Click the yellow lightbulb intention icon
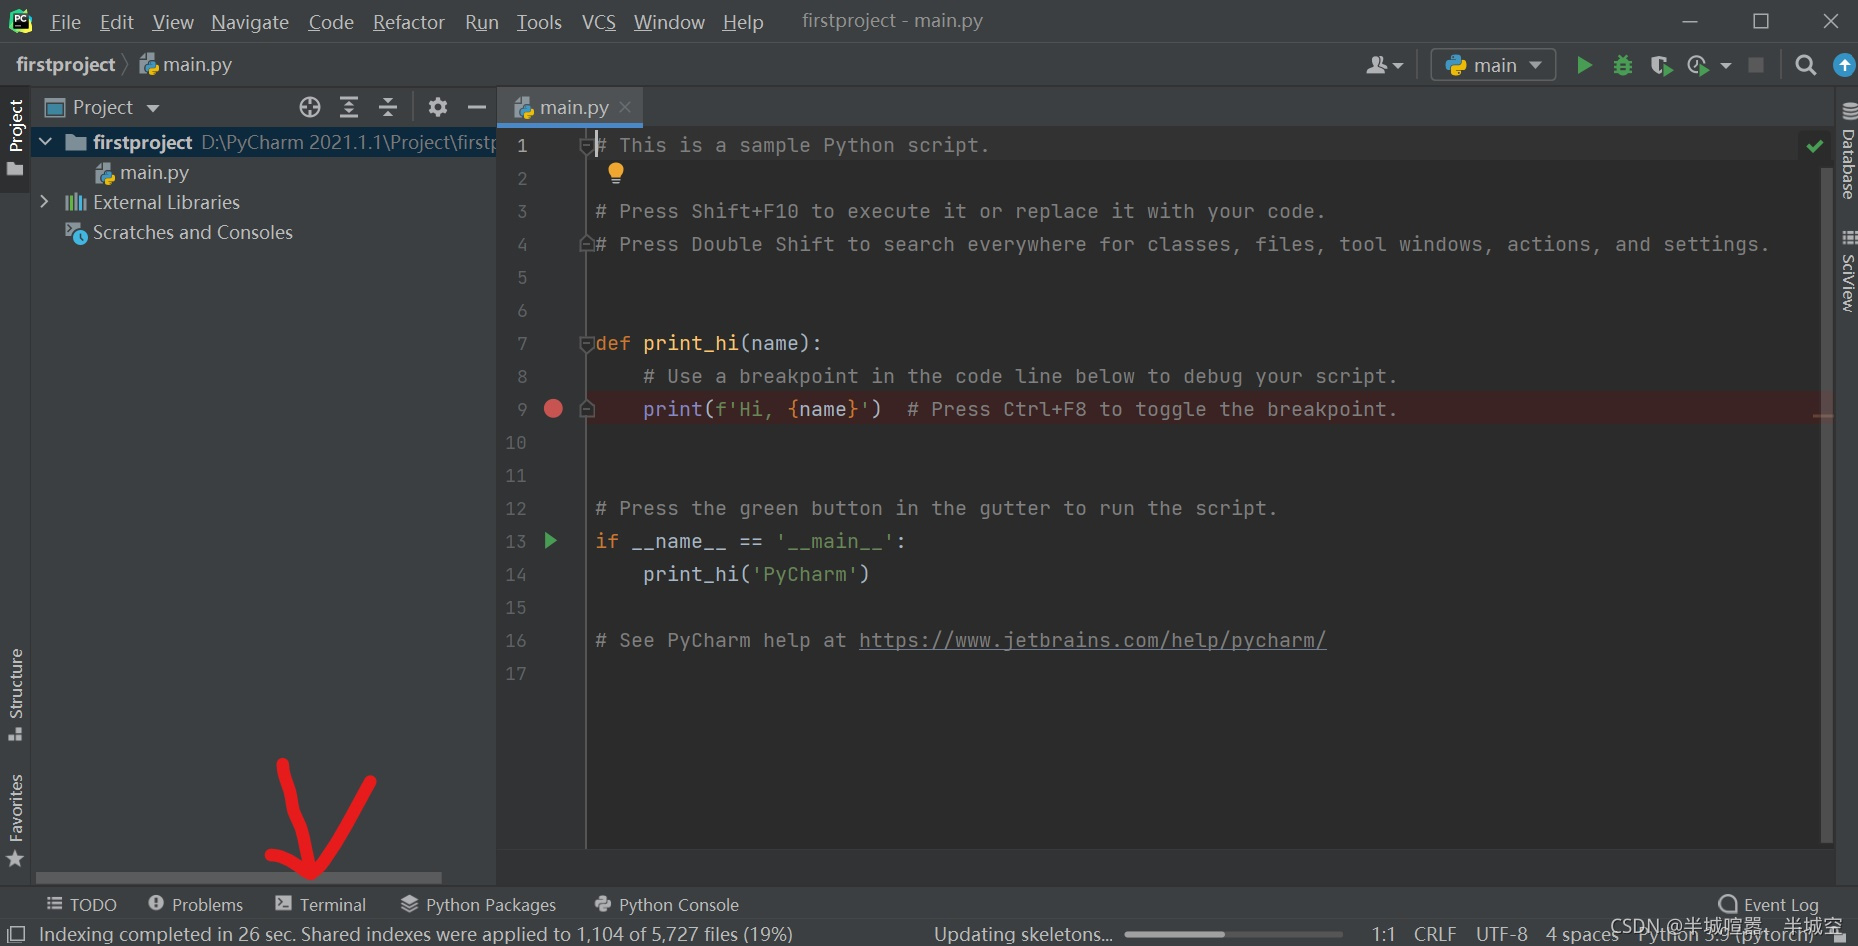Image resolution: width=1858 pixels, height=946 pixels. point(616,173)
